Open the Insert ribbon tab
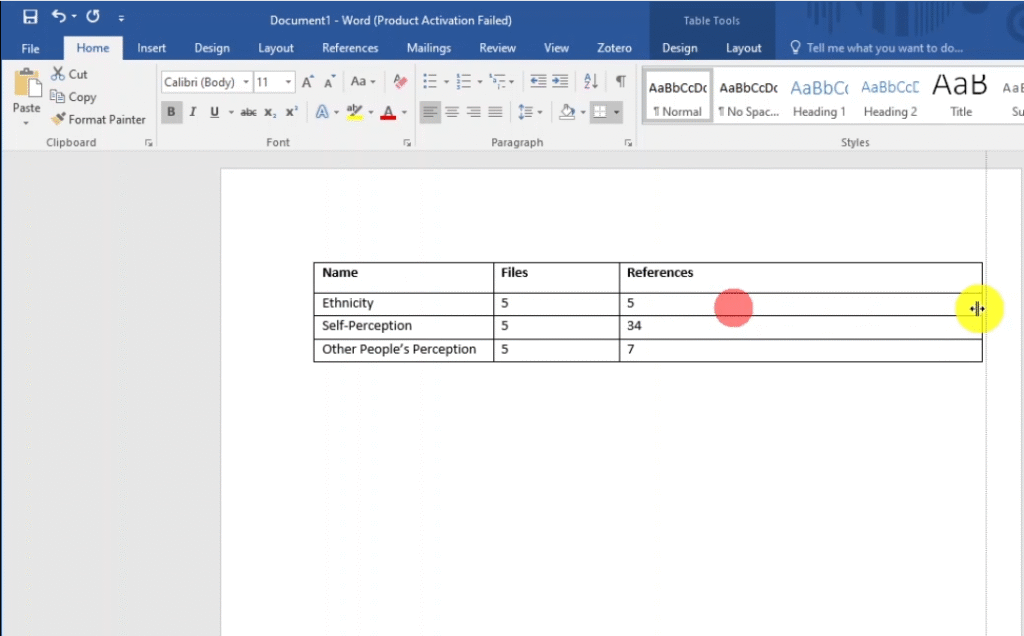1024x636 pixels. click(152, 48)
